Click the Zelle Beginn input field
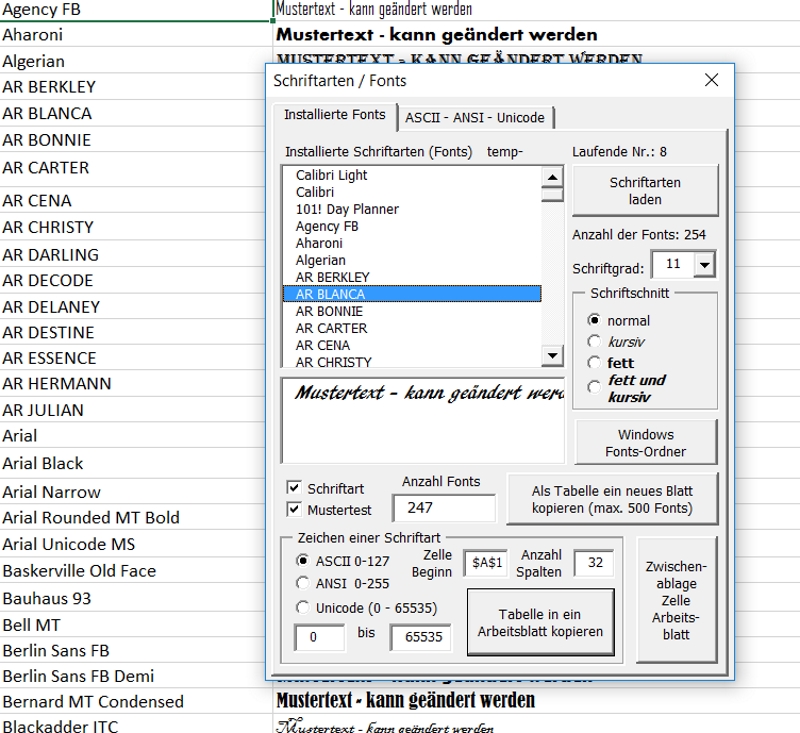This screenshot has height=733, width=800. click(487, 563)
